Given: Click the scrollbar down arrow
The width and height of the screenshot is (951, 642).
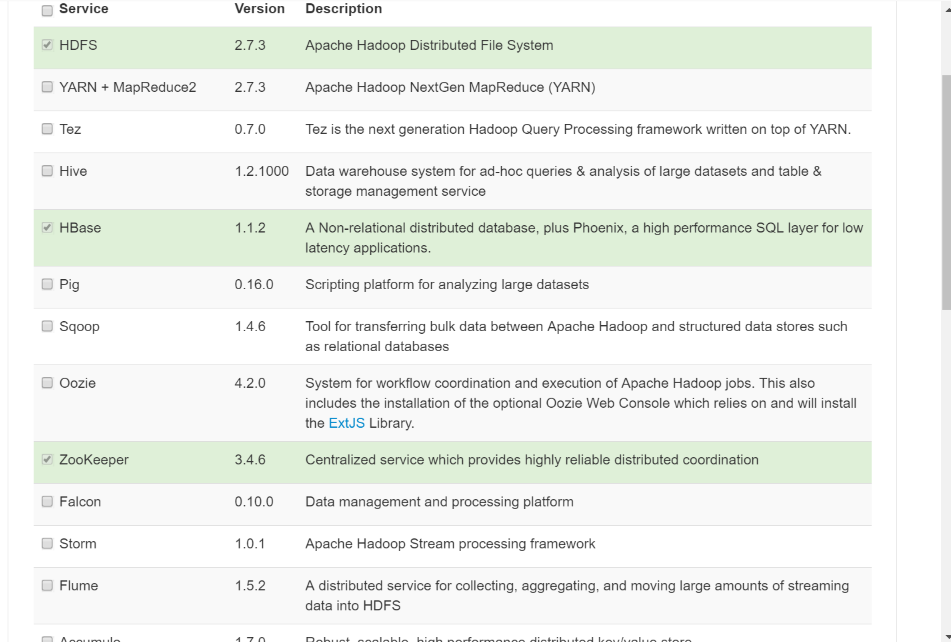Looking at the screenshot, I should pos(945,635).
